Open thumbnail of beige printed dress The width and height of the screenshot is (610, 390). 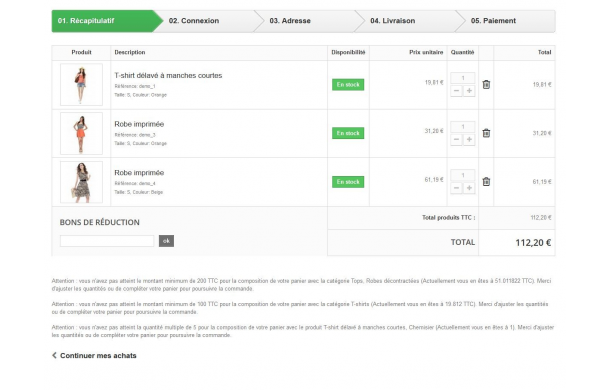point(81,182)
